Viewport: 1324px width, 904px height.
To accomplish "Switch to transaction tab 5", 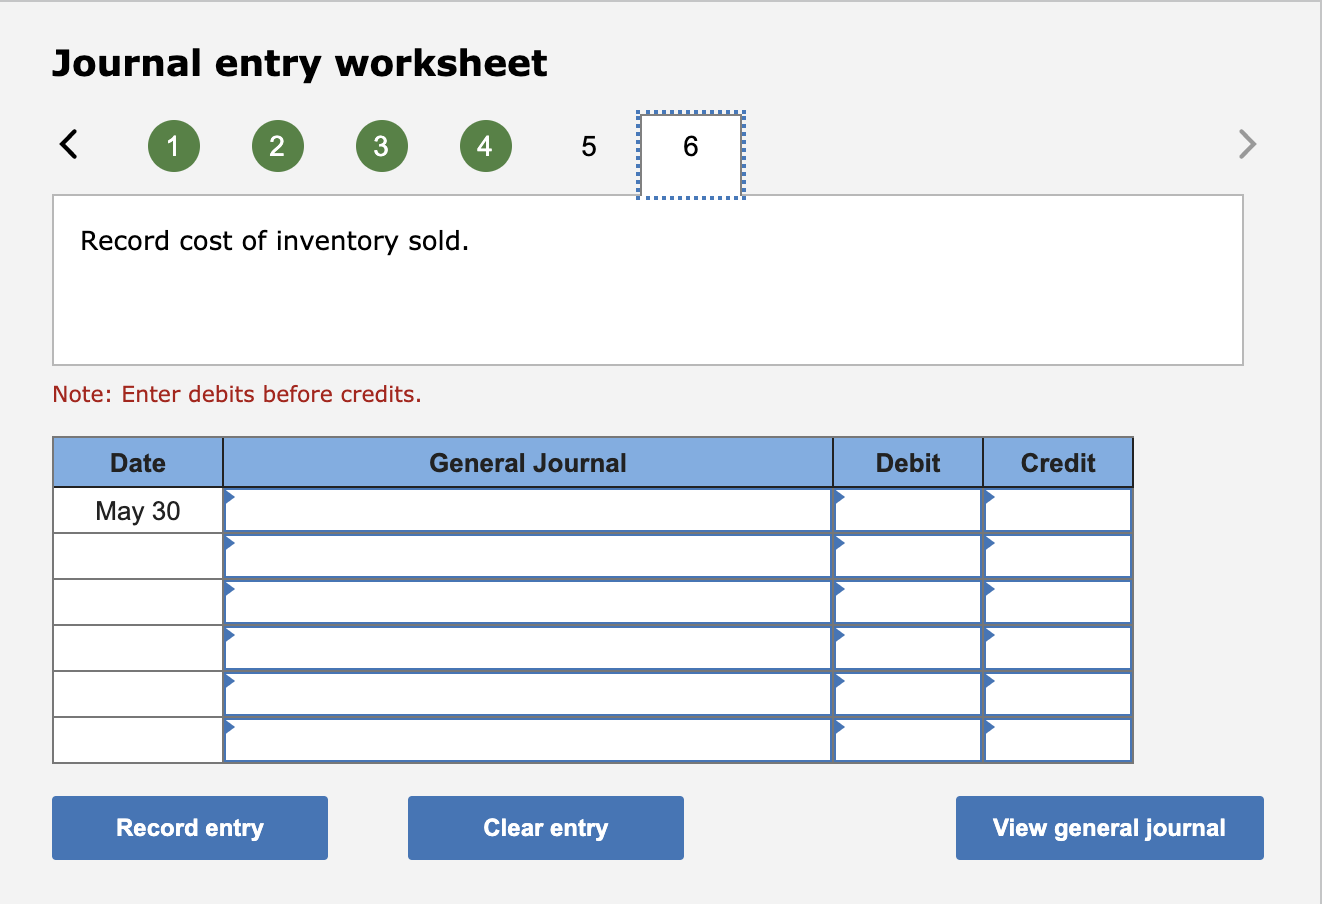I will (588, 145).
